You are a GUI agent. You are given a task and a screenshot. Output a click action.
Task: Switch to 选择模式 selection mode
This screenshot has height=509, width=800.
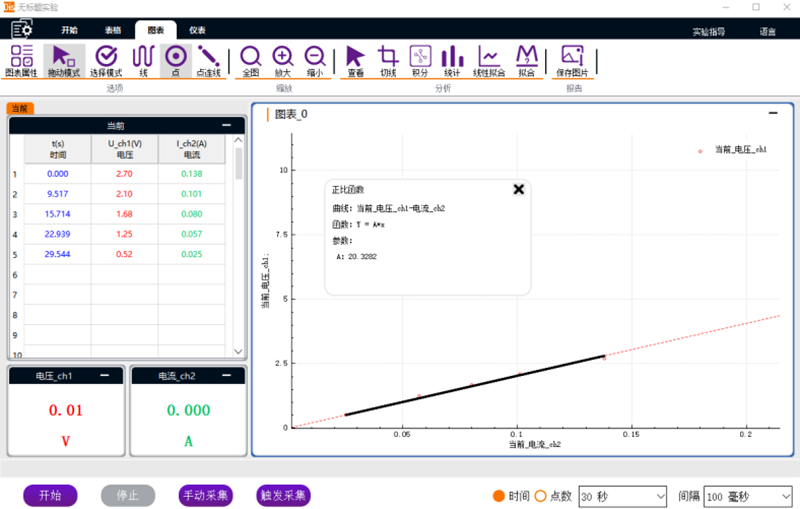pos(106,61)
